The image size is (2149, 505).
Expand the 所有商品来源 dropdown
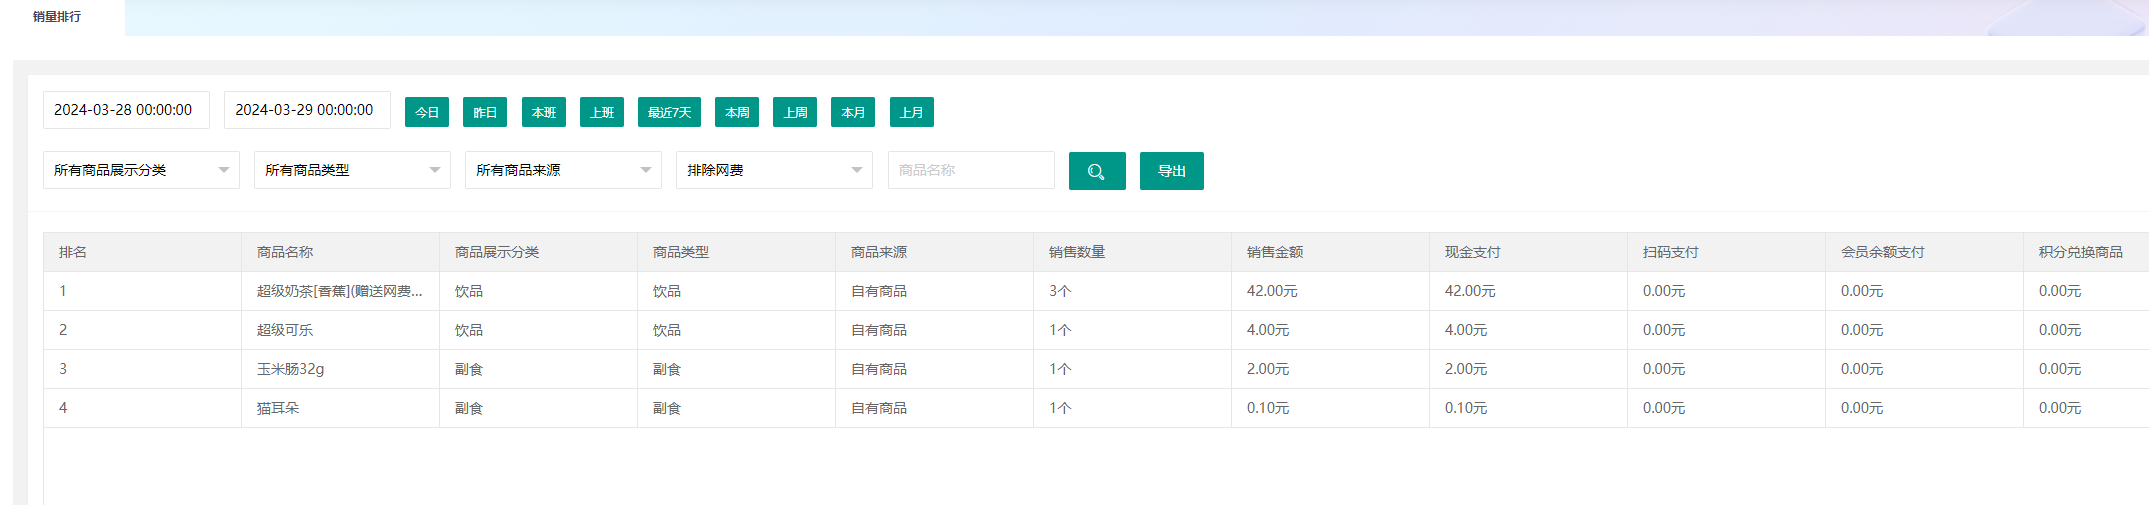(563, 170)
